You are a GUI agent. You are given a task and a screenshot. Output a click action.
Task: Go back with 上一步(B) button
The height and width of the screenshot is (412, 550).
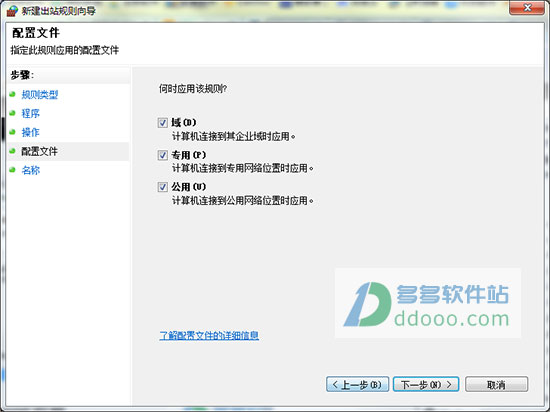(x=357, y=384)
